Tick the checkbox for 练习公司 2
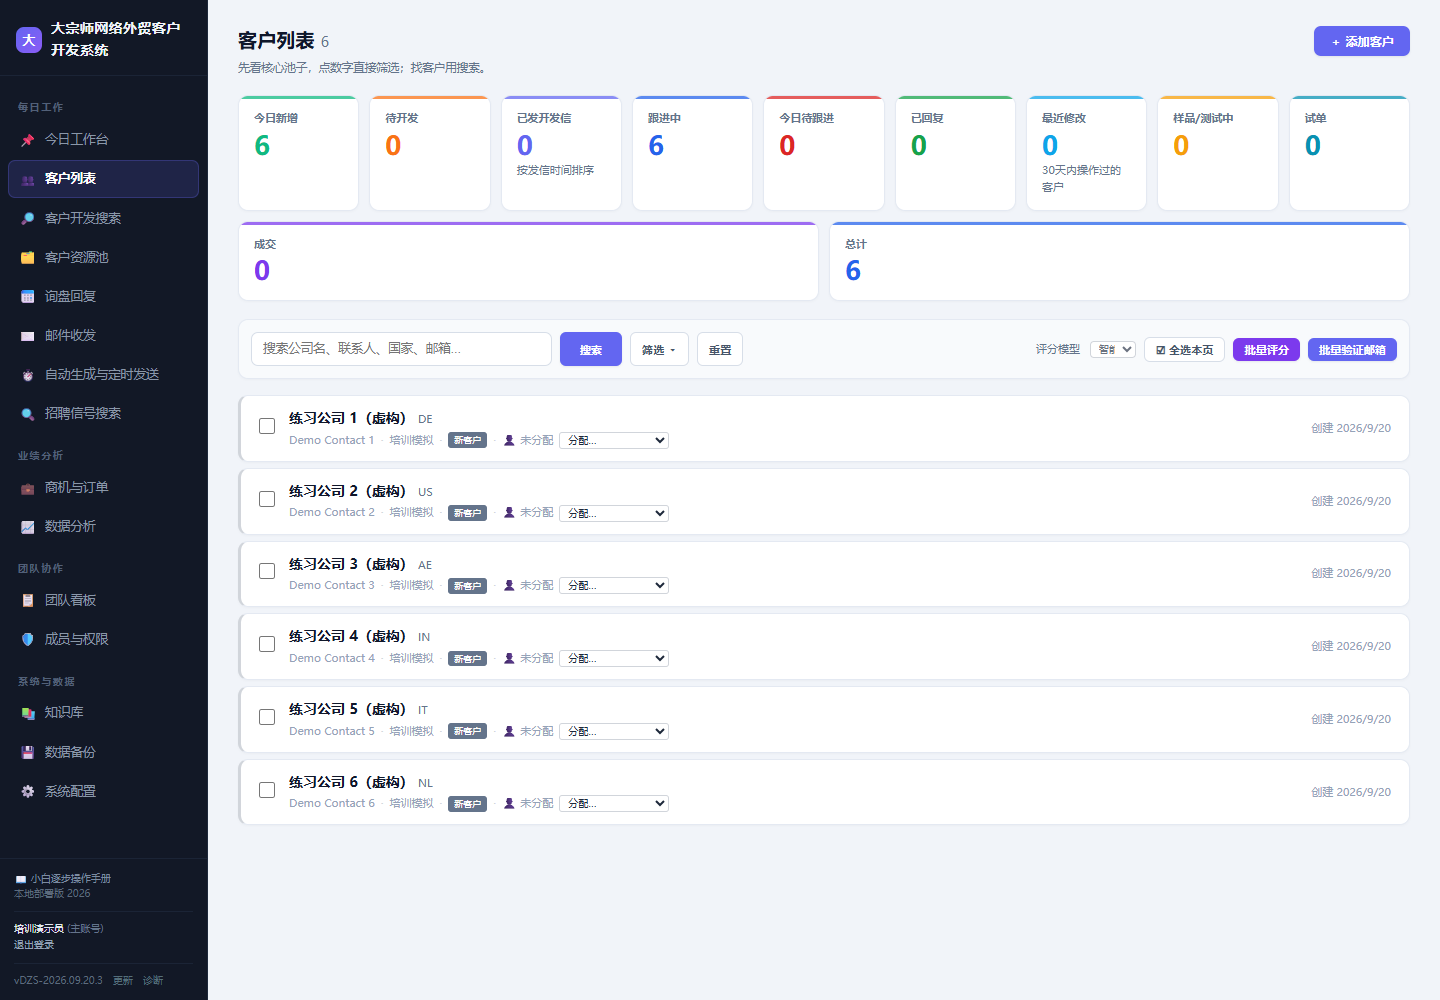The width and height of the screenshot is (1440, 1000). (267, 499)
